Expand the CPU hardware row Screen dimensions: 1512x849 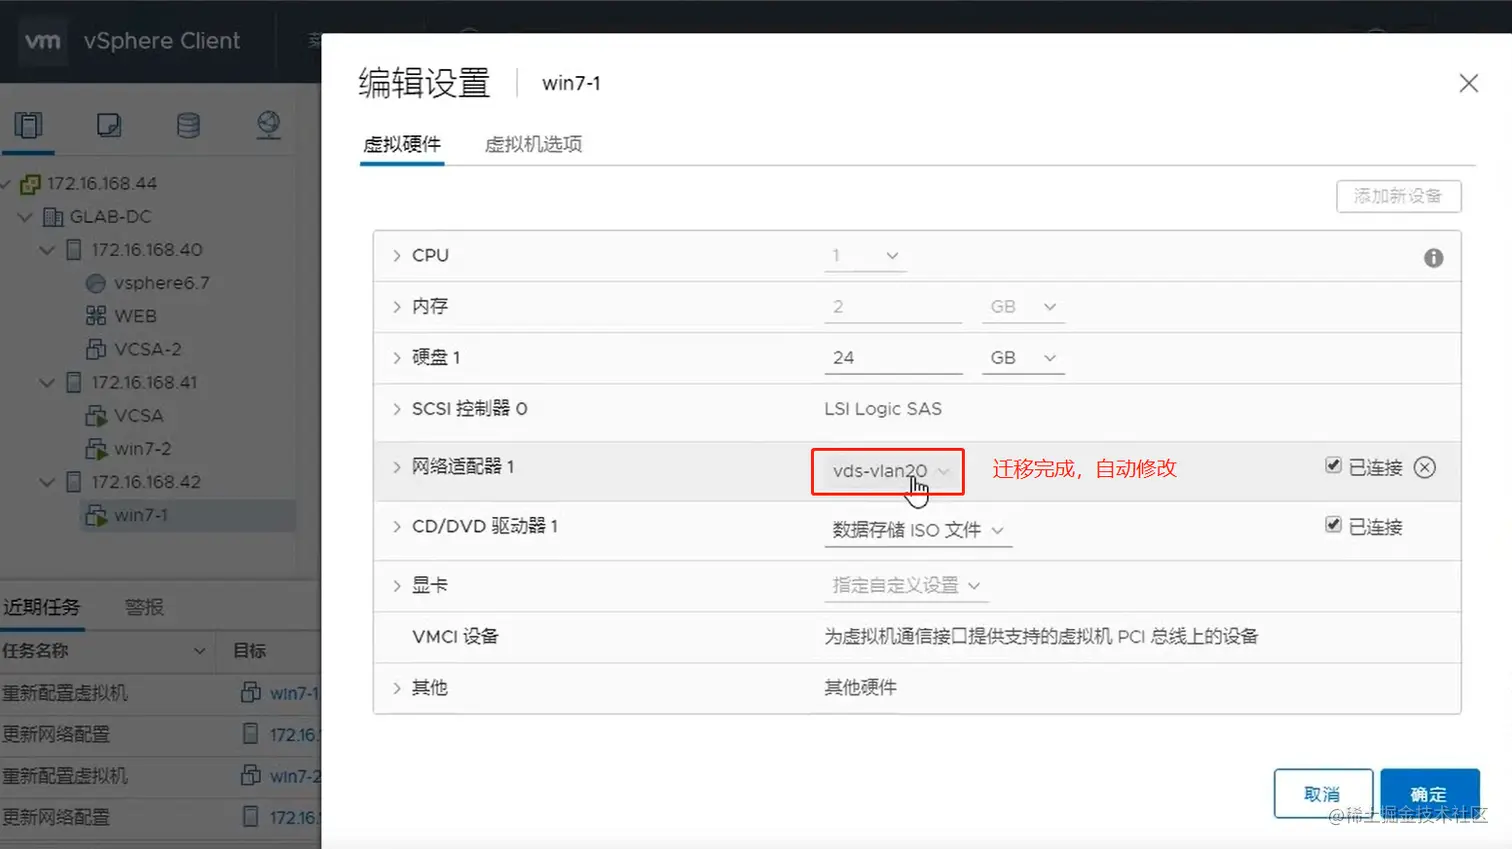point(397,256)
